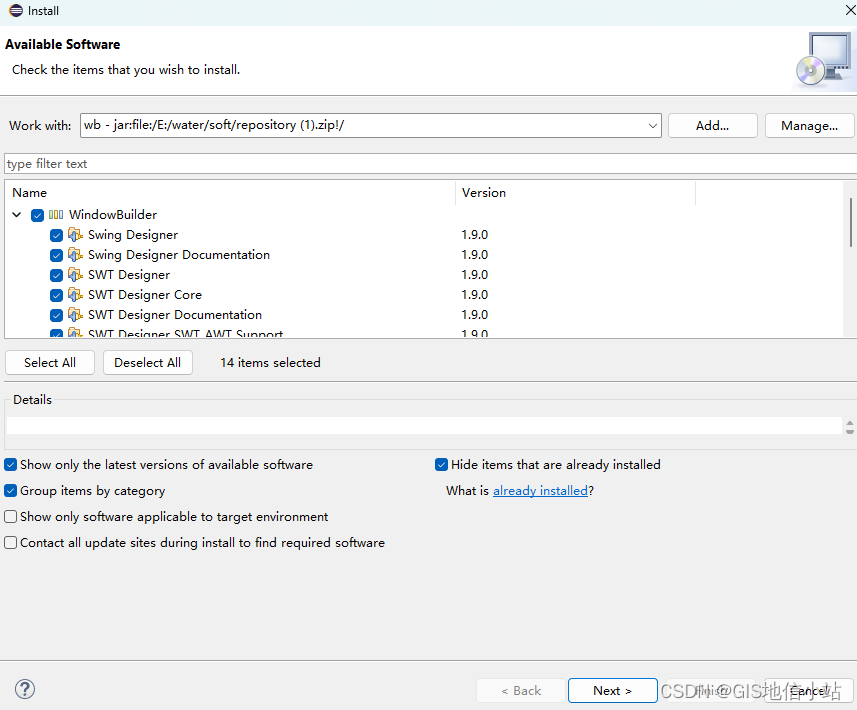Screen dimensions: 857x710
Task: Select the WindowBuilder category label
Action: [113, 215]
